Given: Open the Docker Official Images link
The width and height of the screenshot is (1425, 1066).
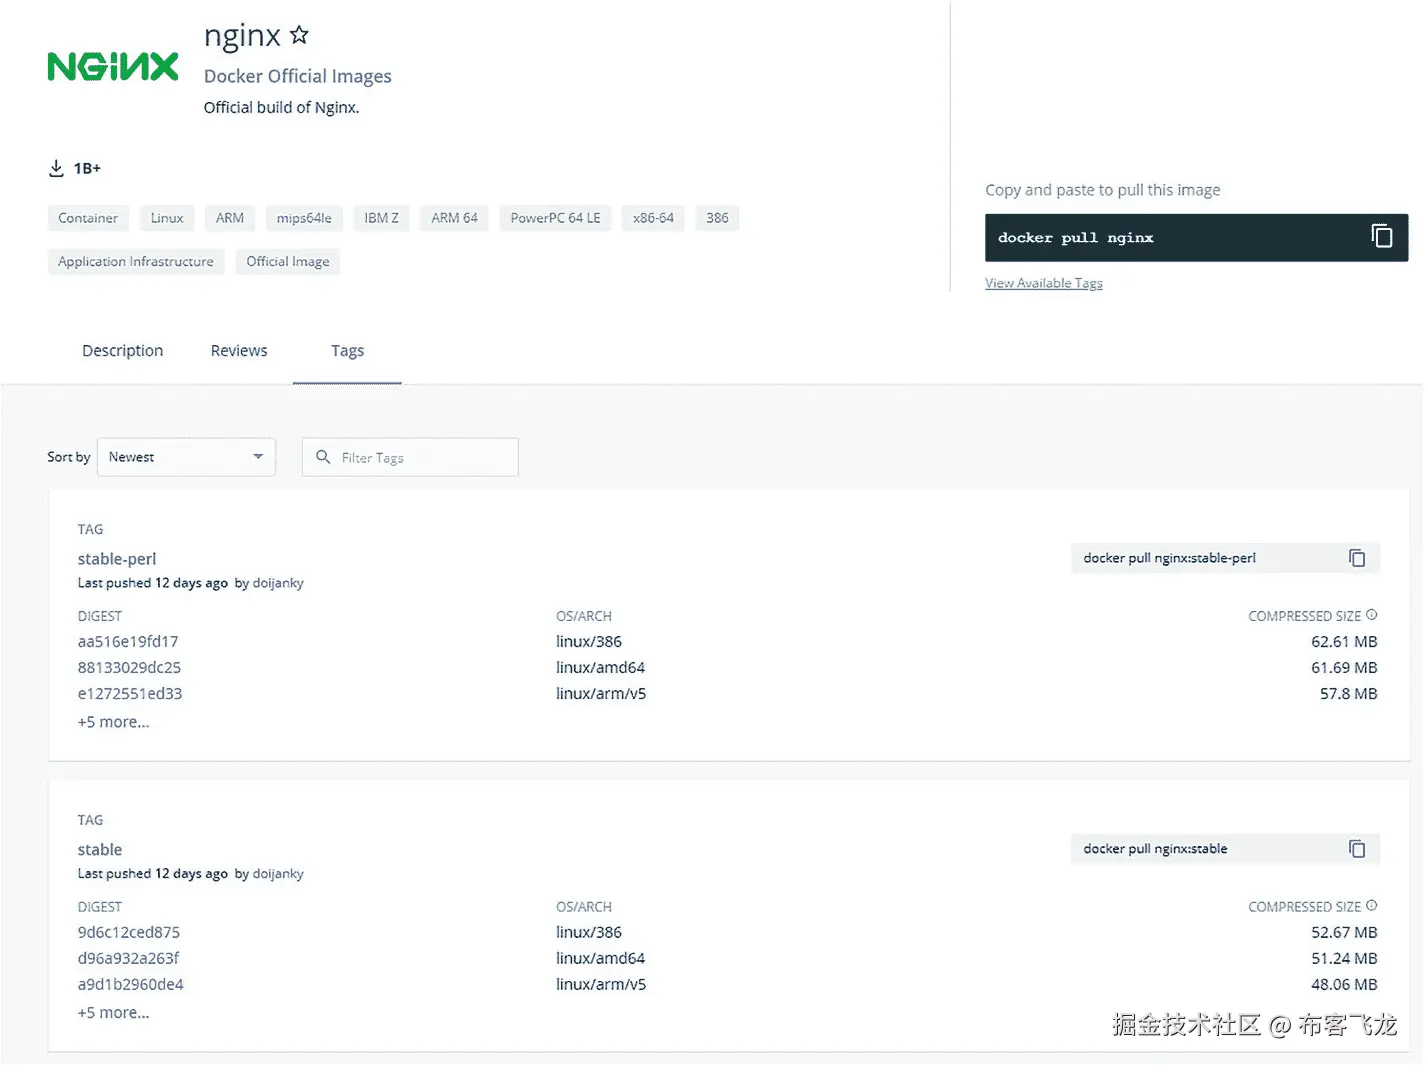Looking at the screenshot, I should (x=297, y=76).
